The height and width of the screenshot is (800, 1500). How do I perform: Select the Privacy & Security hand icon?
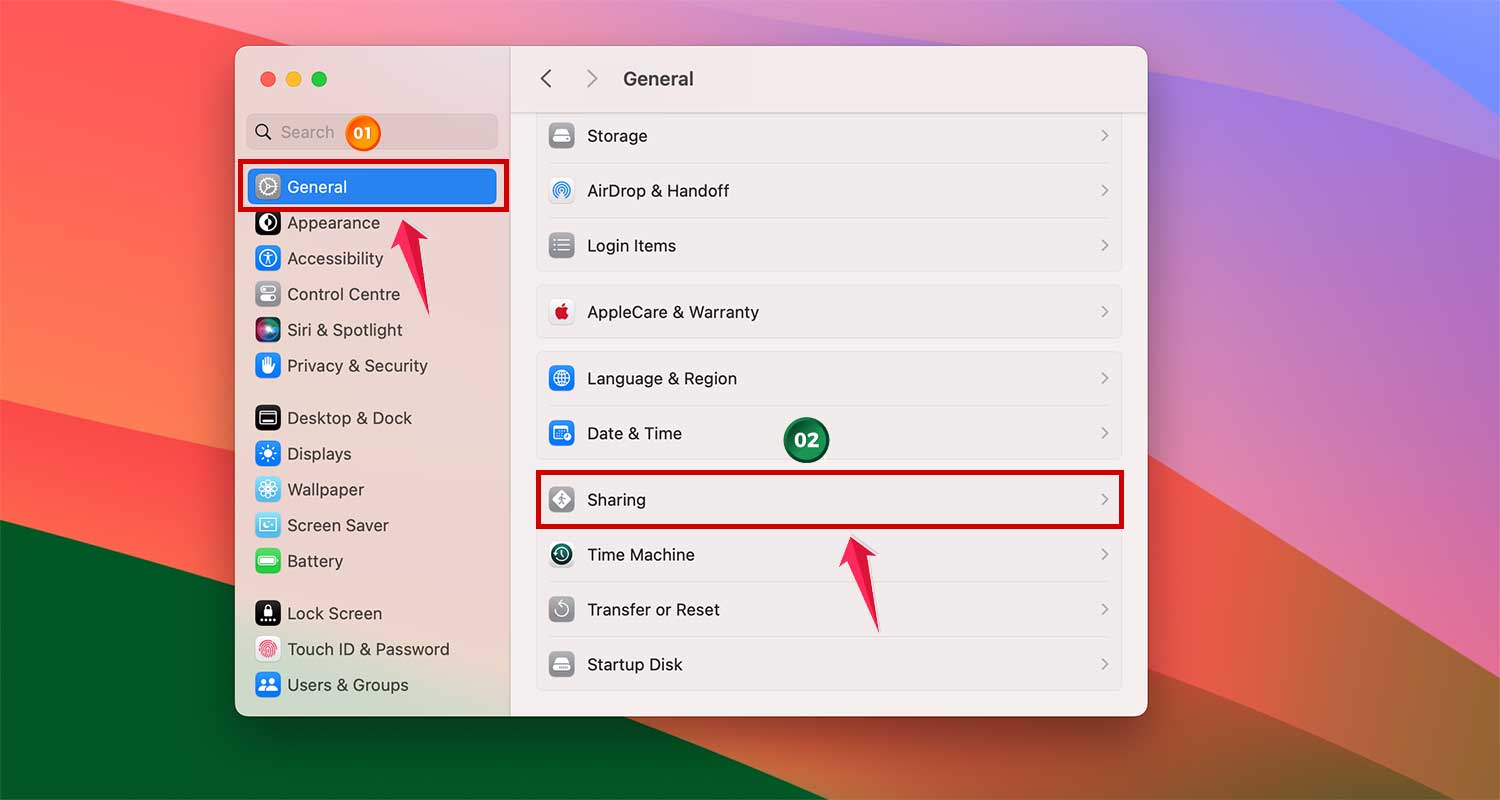(x=268, y=366)
